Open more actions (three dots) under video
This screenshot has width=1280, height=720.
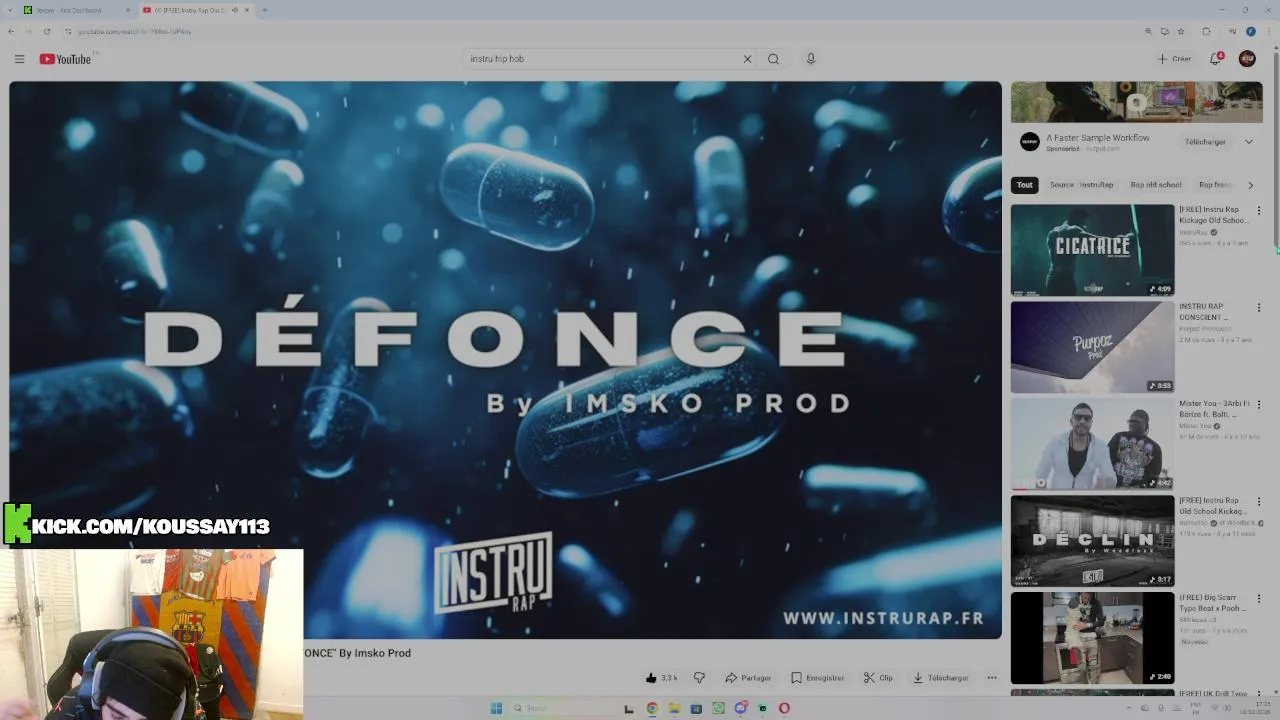click(992, 678)
